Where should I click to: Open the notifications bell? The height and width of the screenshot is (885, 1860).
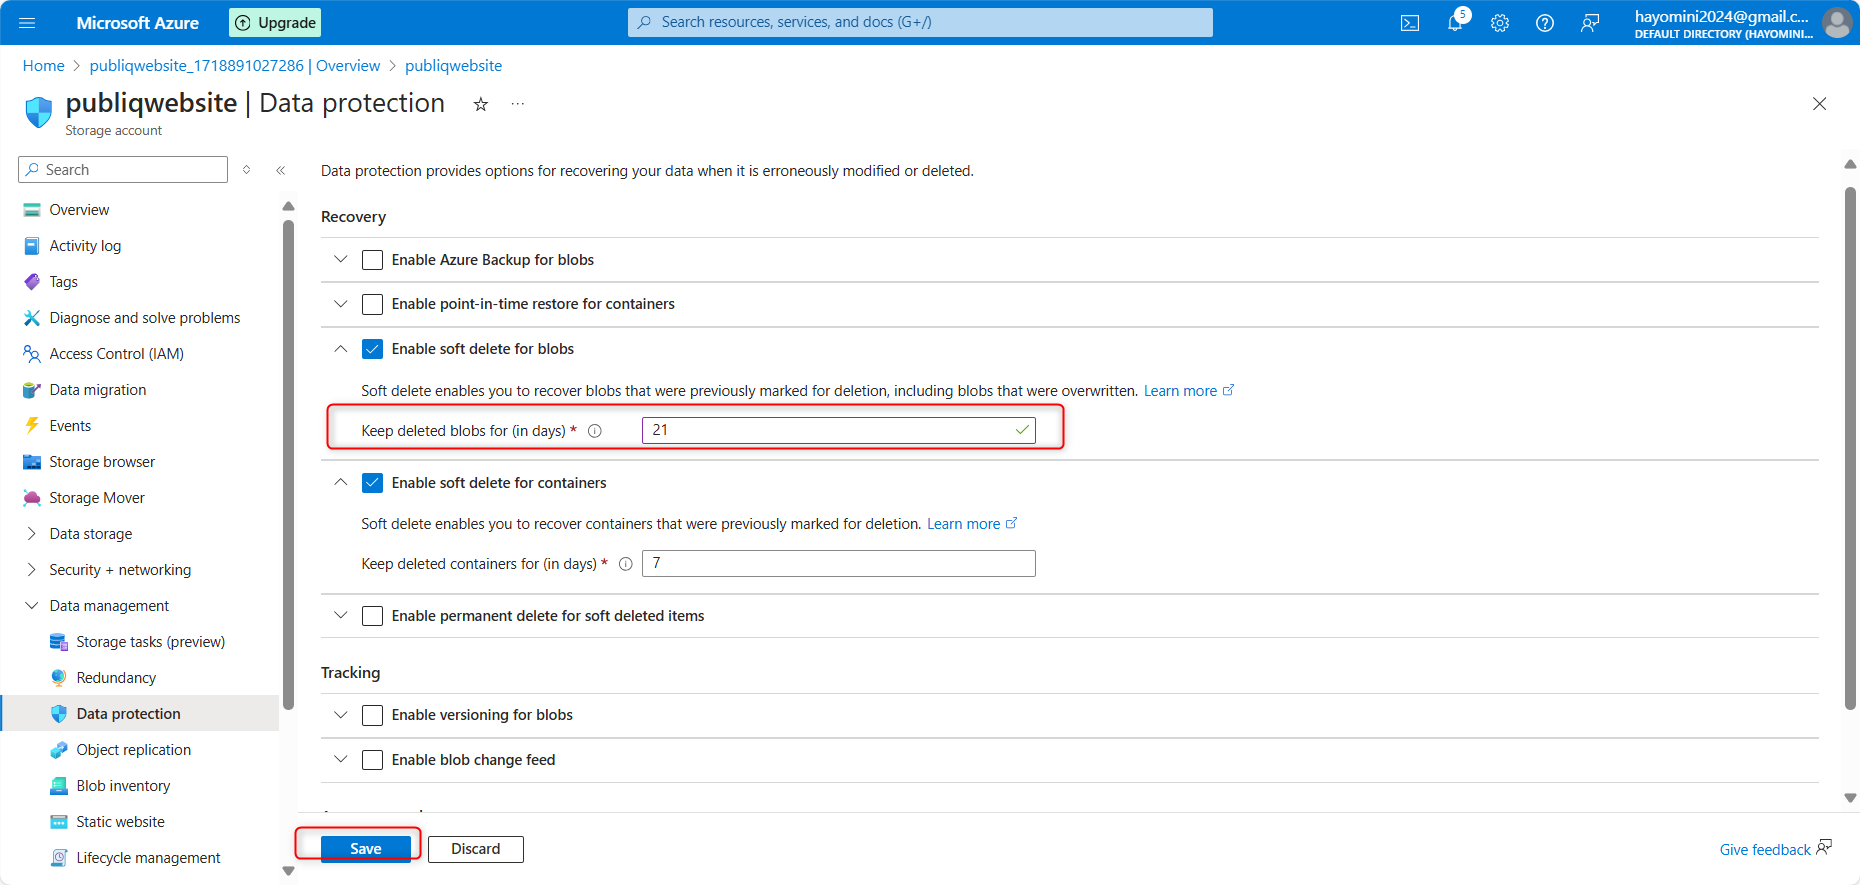point(1455,23)
